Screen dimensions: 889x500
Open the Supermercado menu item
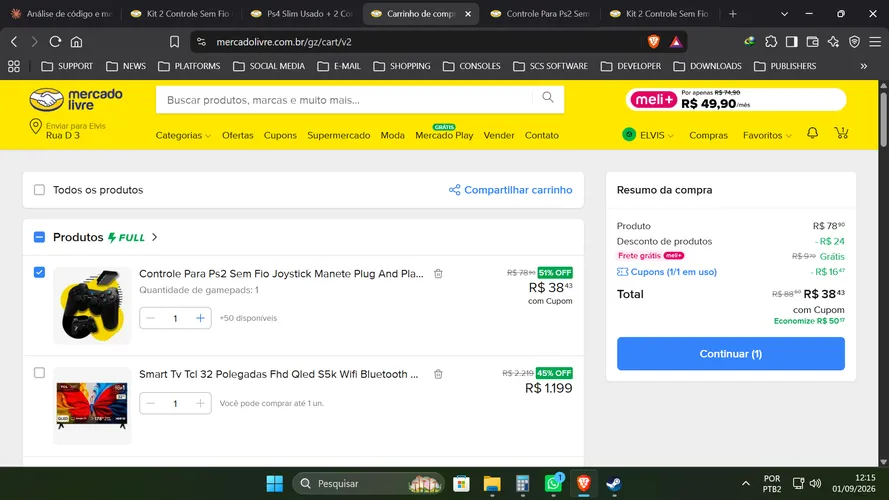click(338, 135)
